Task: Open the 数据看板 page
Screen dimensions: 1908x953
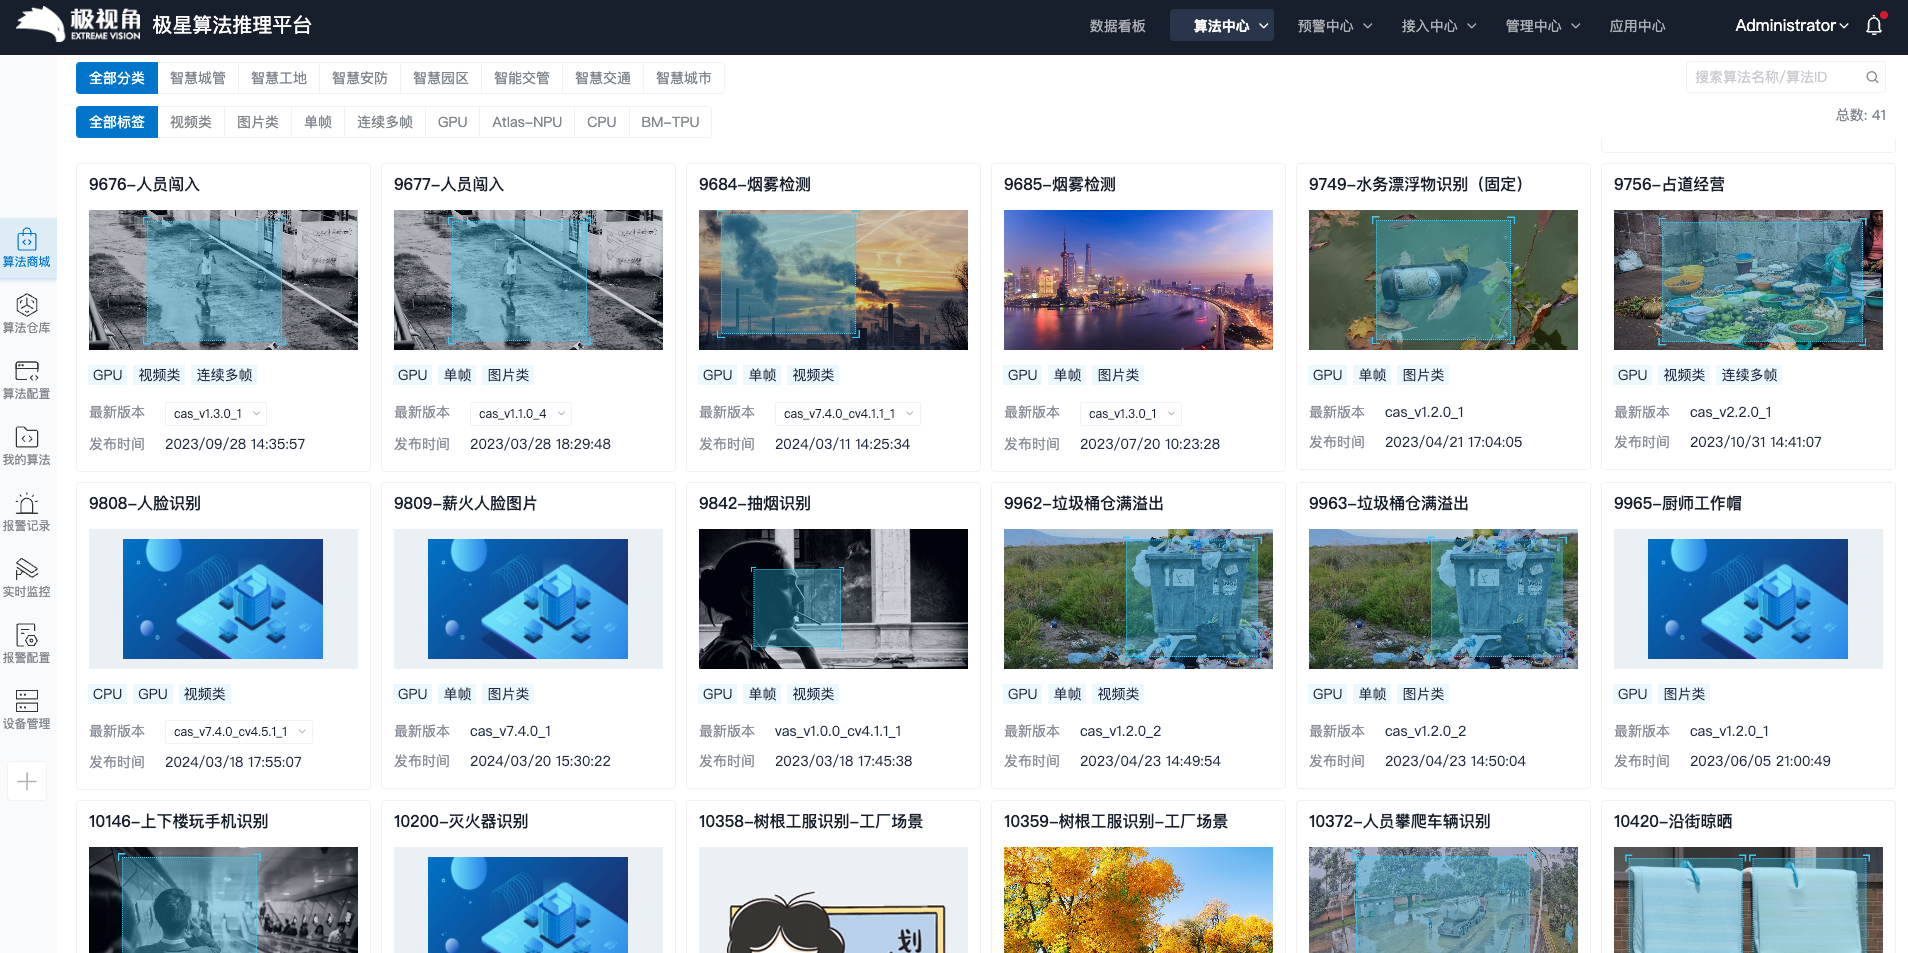Action: tap(1117, 27)
